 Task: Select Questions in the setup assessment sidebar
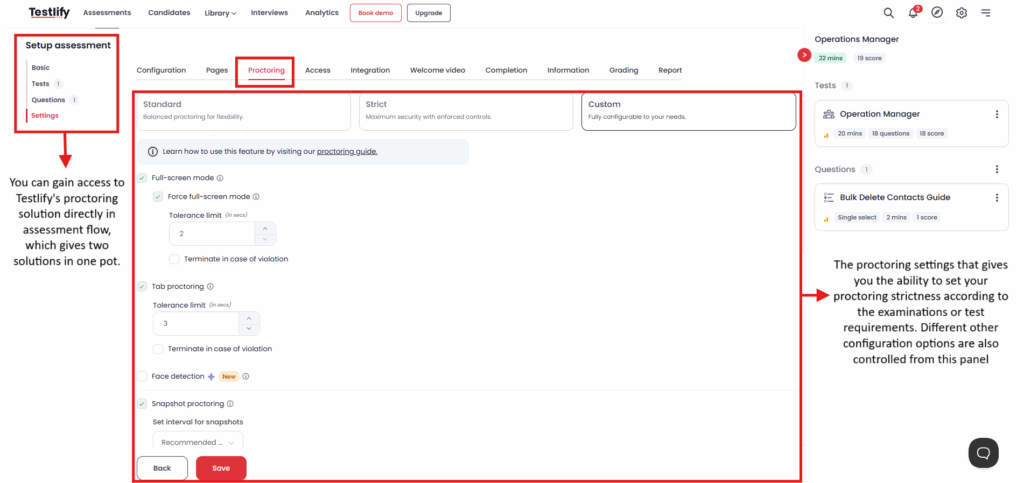[x=48, y=100]
